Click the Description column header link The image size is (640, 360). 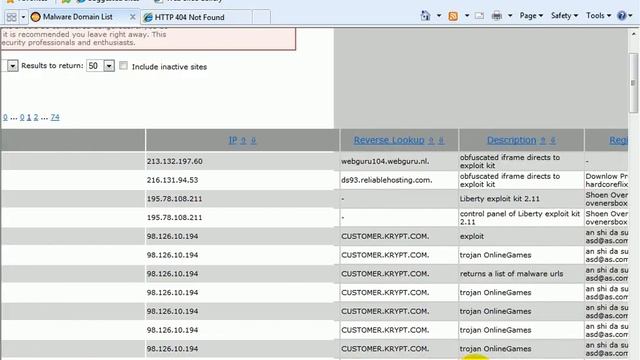click(x=511, y=140)
